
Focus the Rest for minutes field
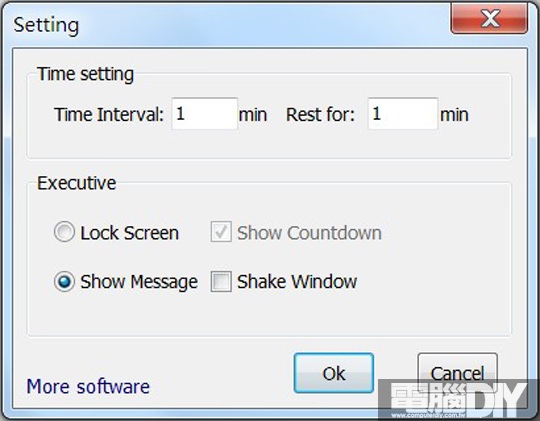403,114
